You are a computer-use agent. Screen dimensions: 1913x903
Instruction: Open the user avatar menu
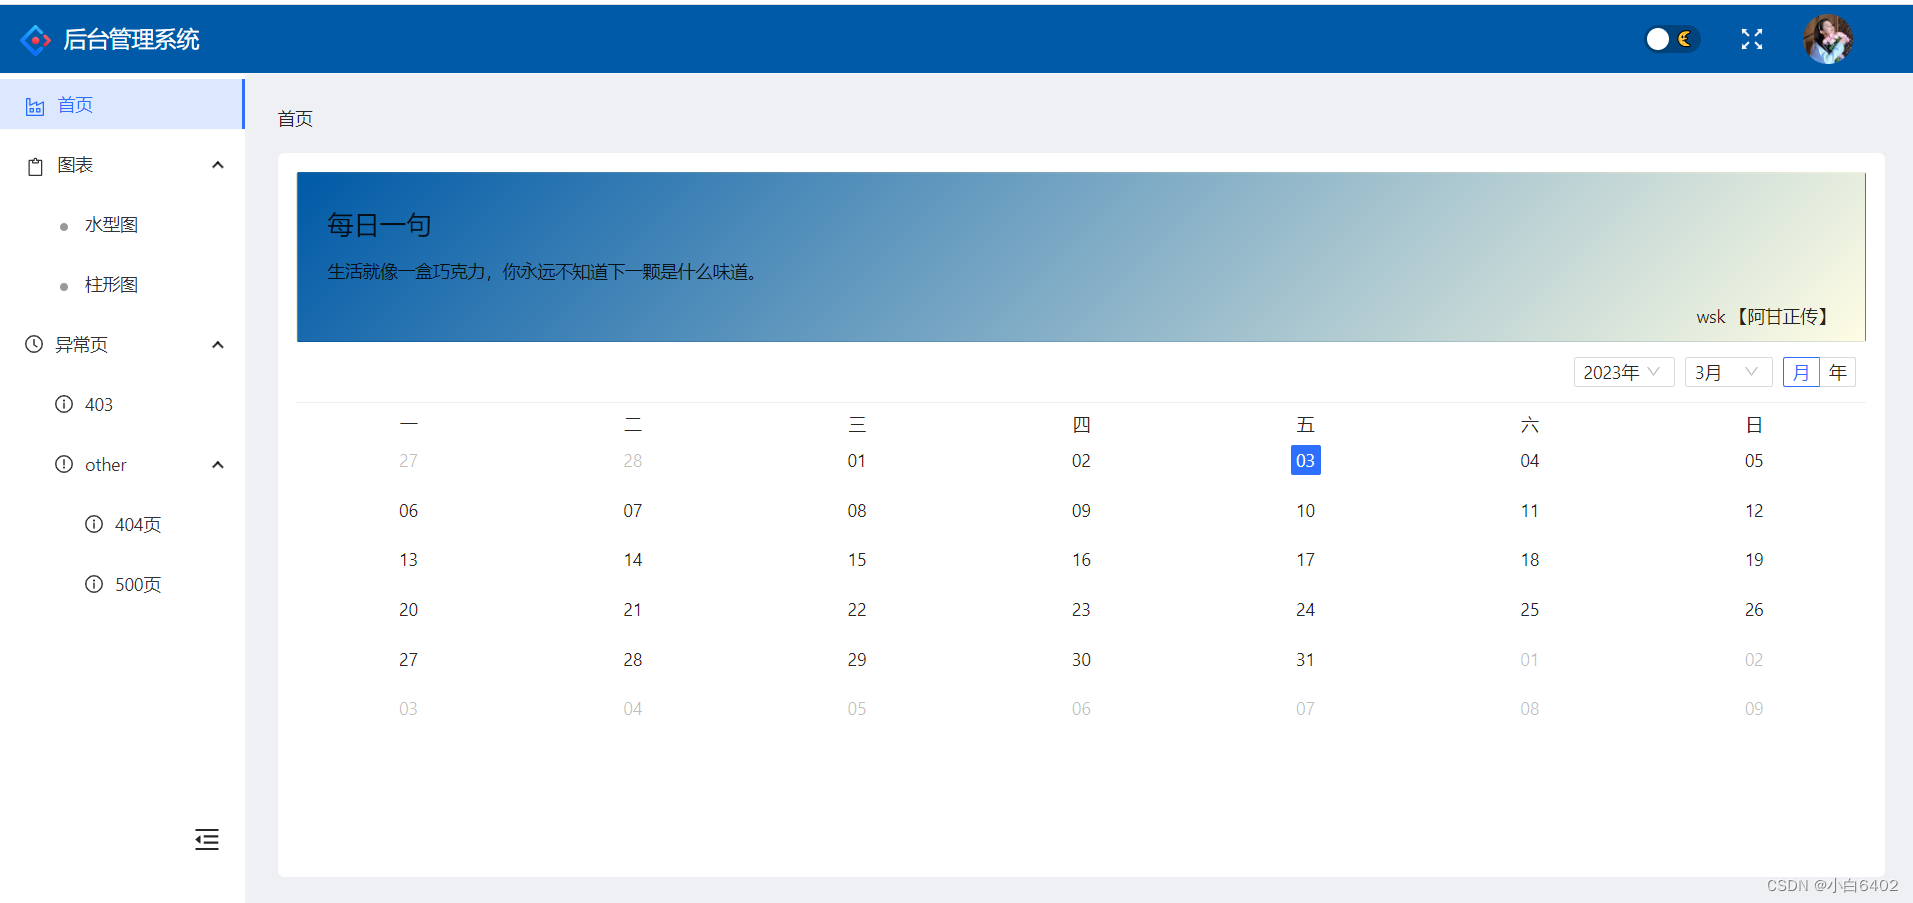click(x=1828, y=39)
